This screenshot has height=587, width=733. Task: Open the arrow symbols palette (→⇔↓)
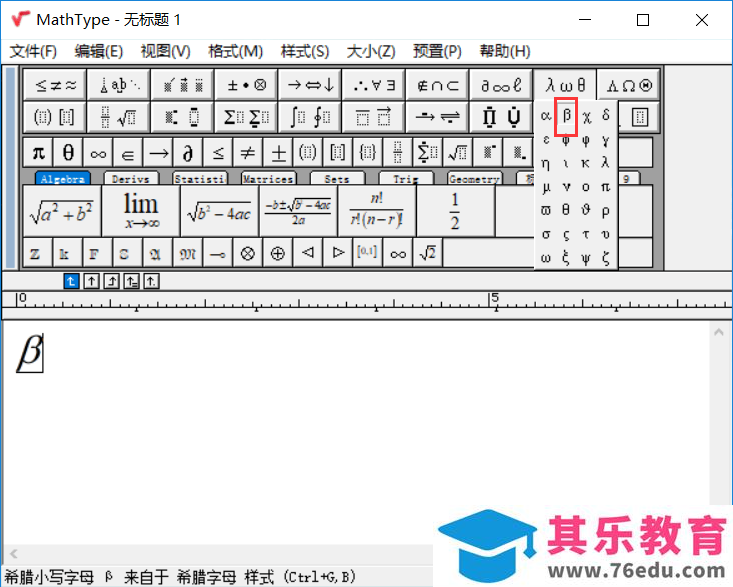coord(310,85)
